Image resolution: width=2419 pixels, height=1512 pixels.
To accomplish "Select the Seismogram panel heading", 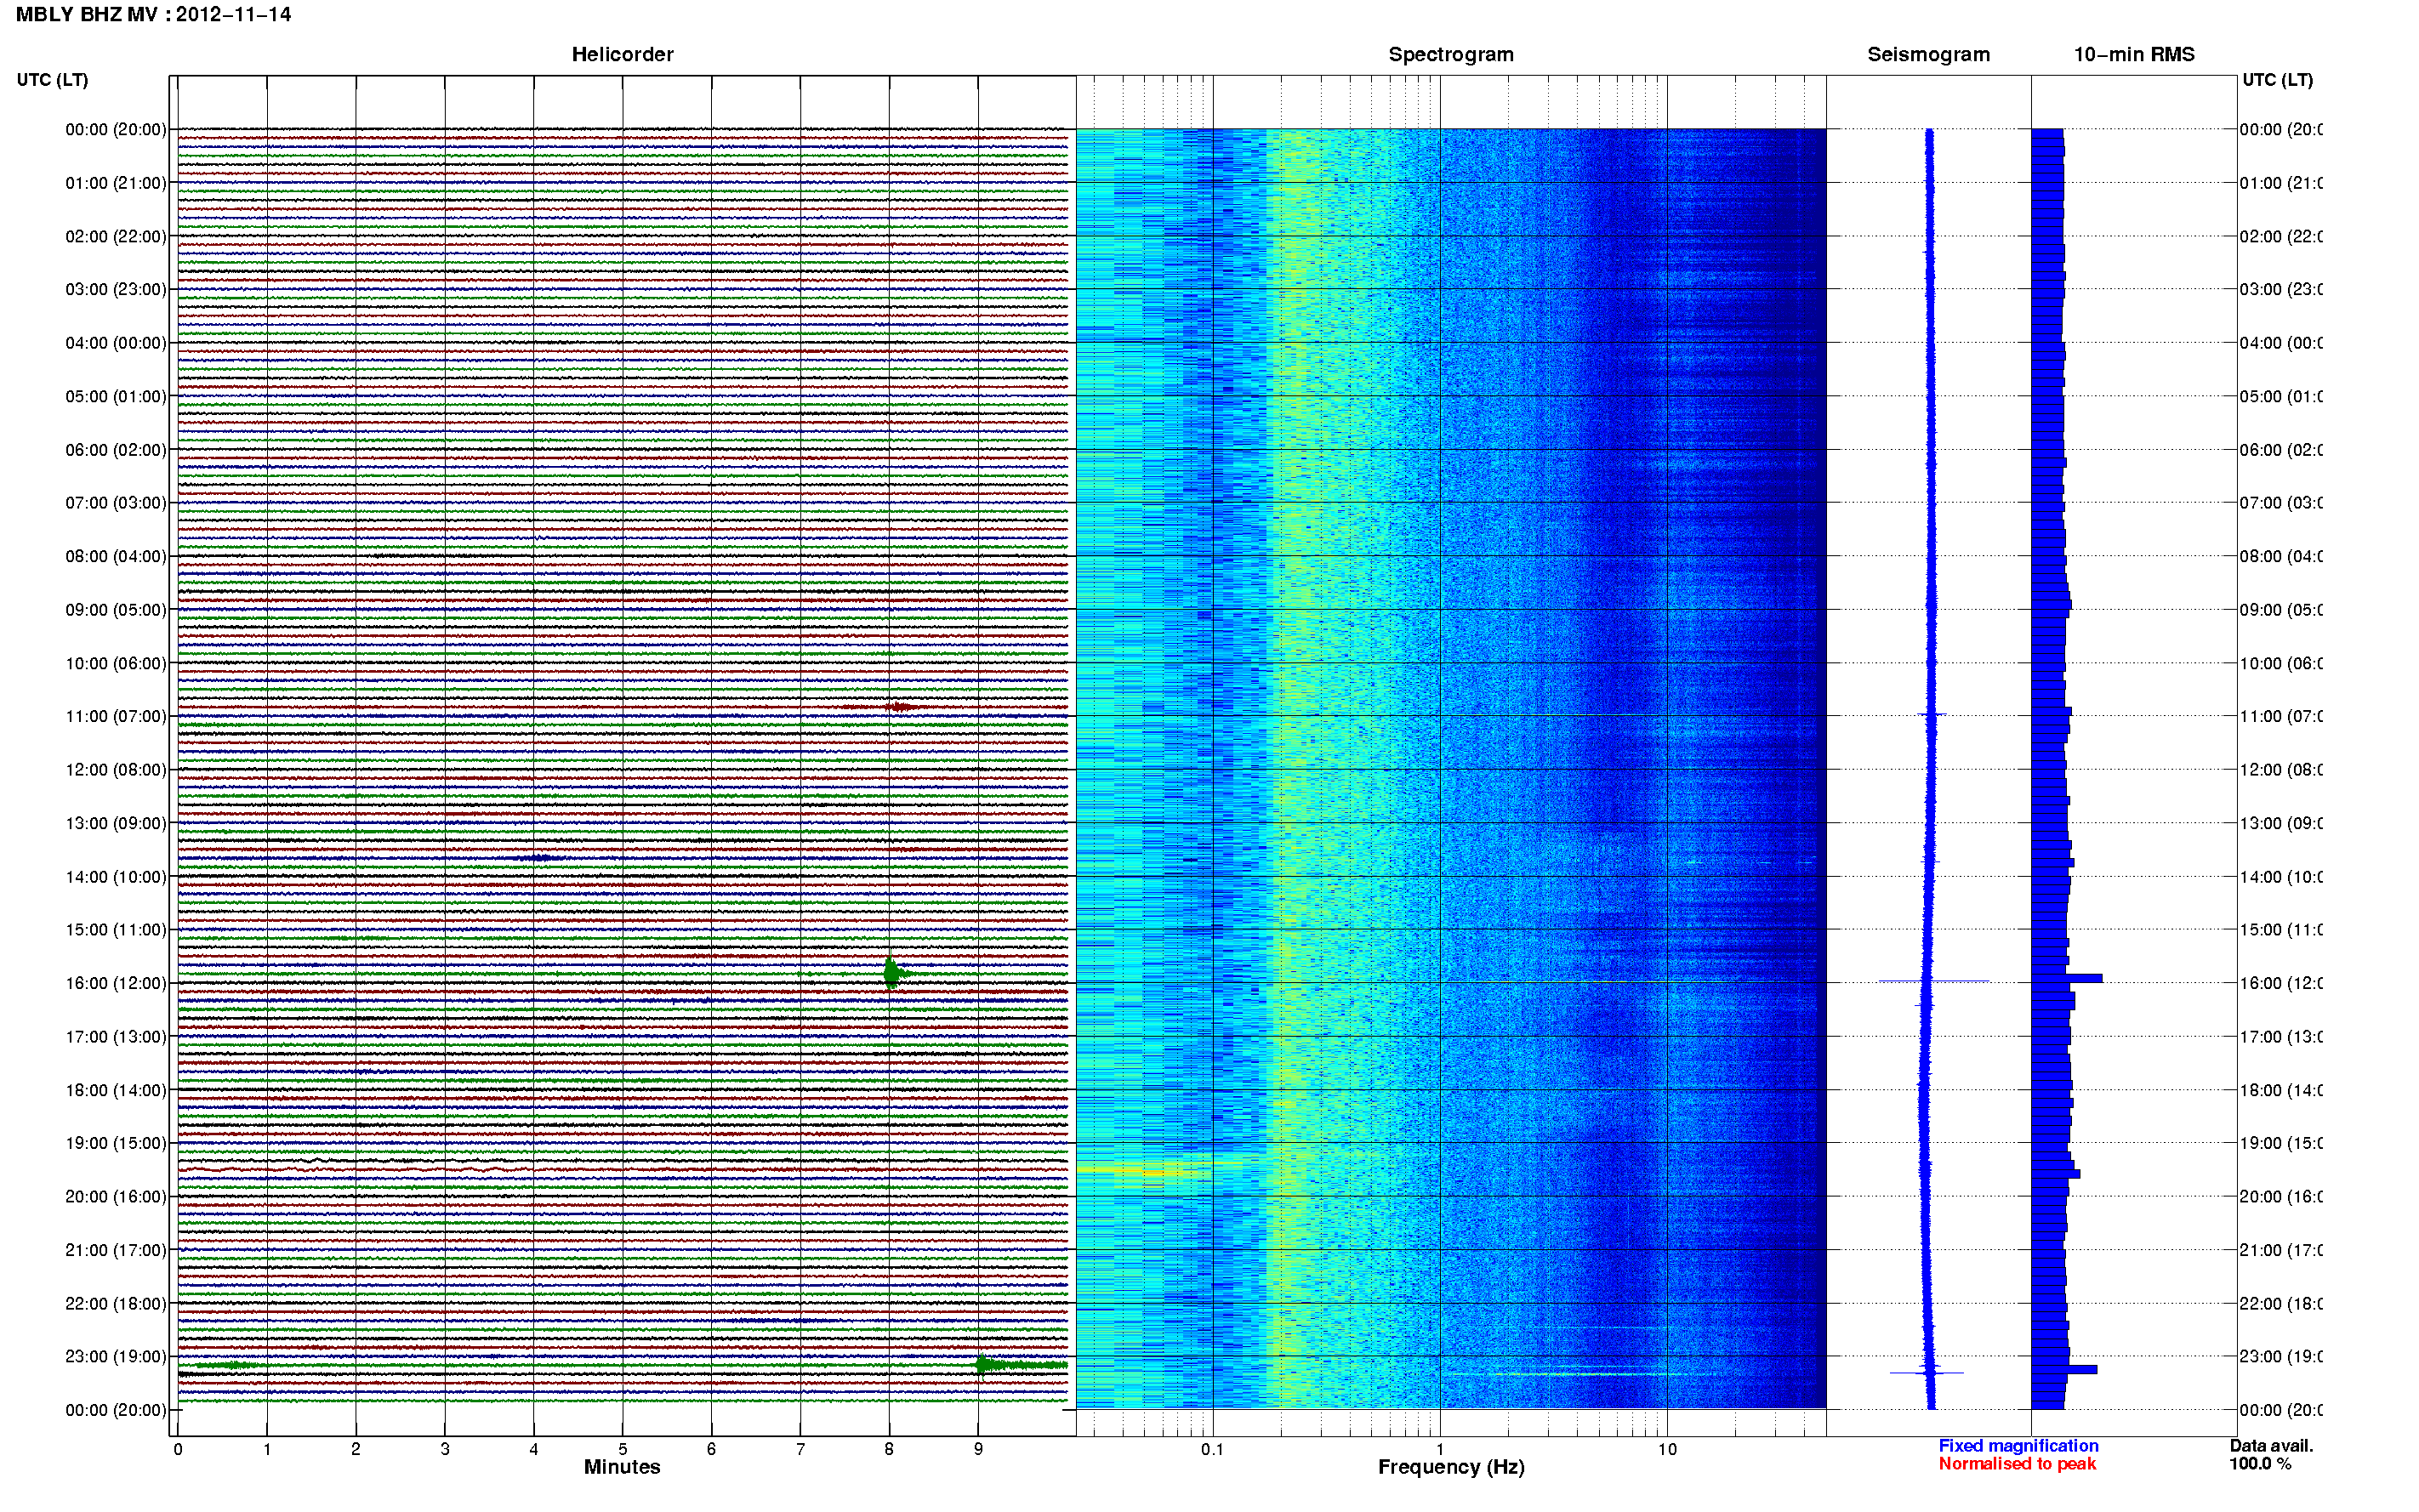I will click(x=1928, y=54).
